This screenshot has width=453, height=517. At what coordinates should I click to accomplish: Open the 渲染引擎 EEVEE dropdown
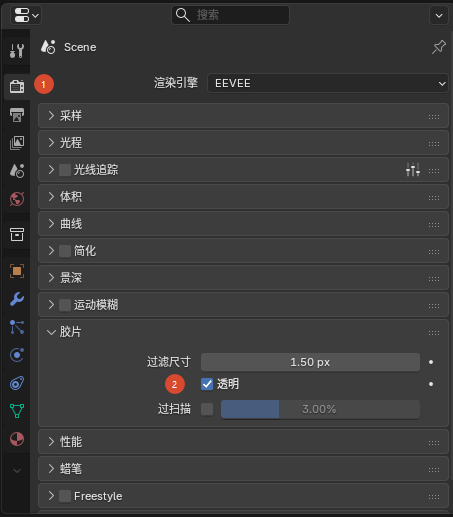[x=328, y=83]
